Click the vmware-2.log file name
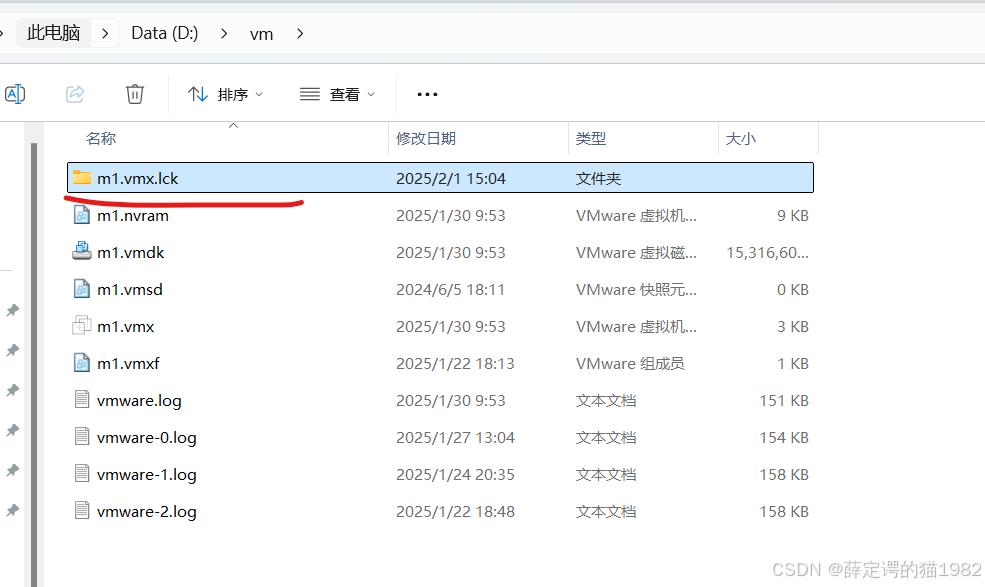985x587 pixels. [x=146, y=512]
